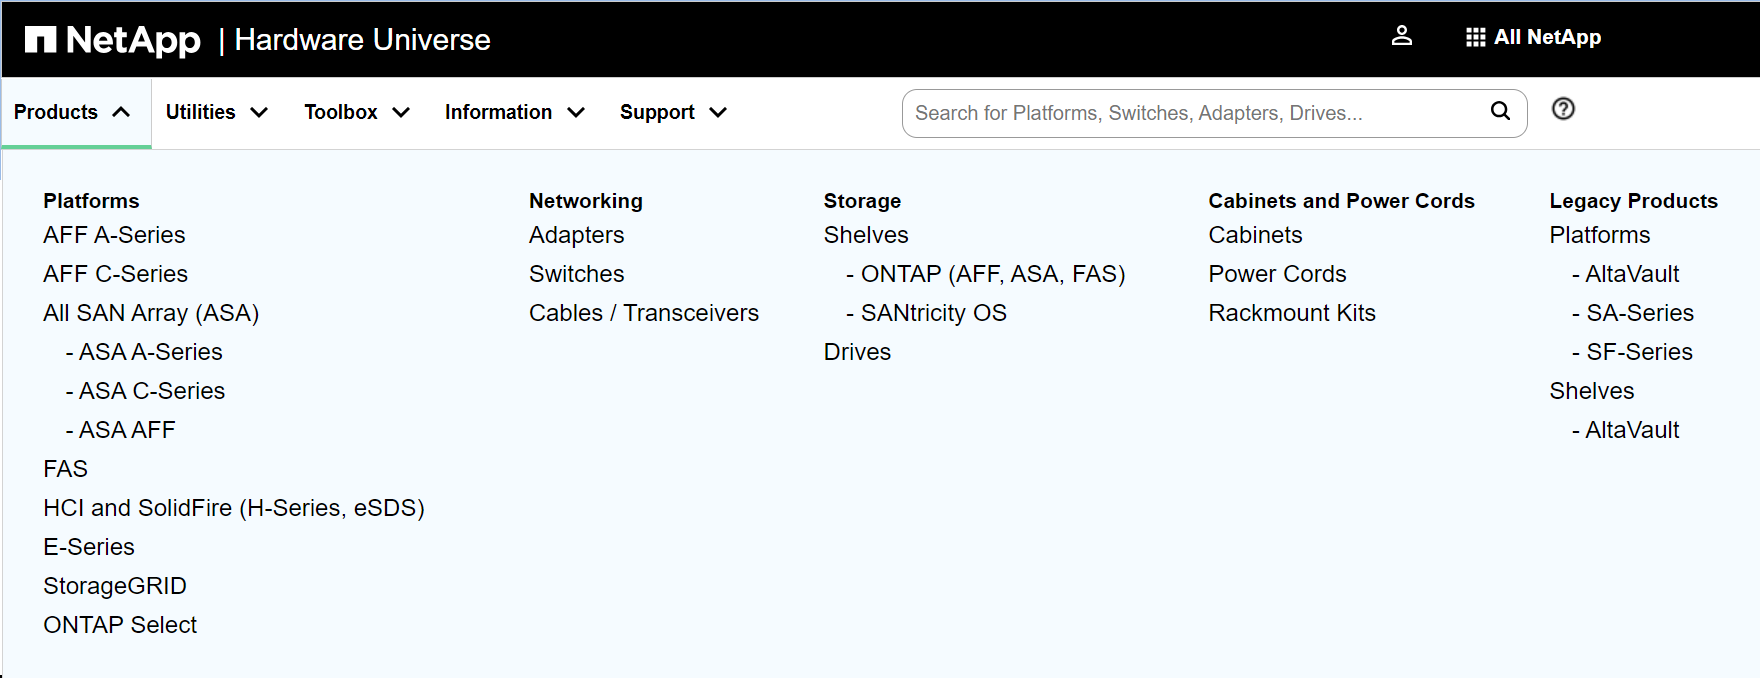Image resolution: width=1760 pixels, height=678 pixels.
Task: Open legacy SF-Series platforms
Action: pos(1639,352)
